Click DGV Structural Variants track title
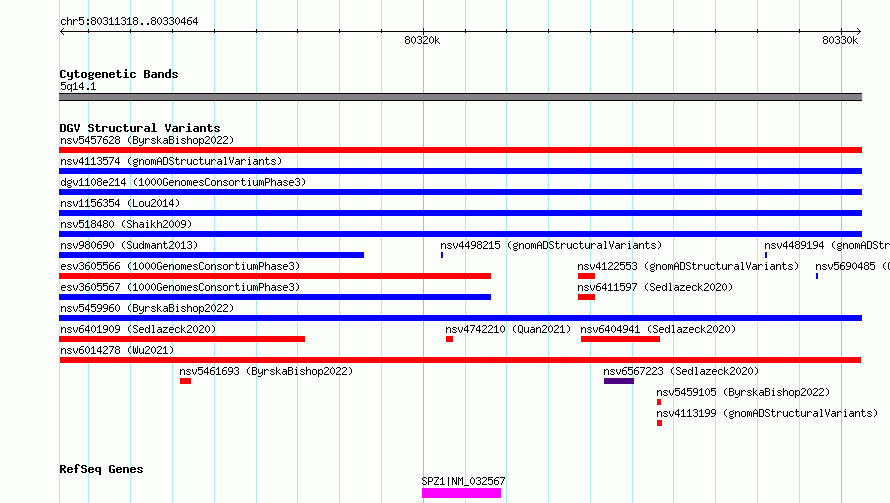Viewport: 890px width, 503px height. pyautogui.click(x=140, y=128)
